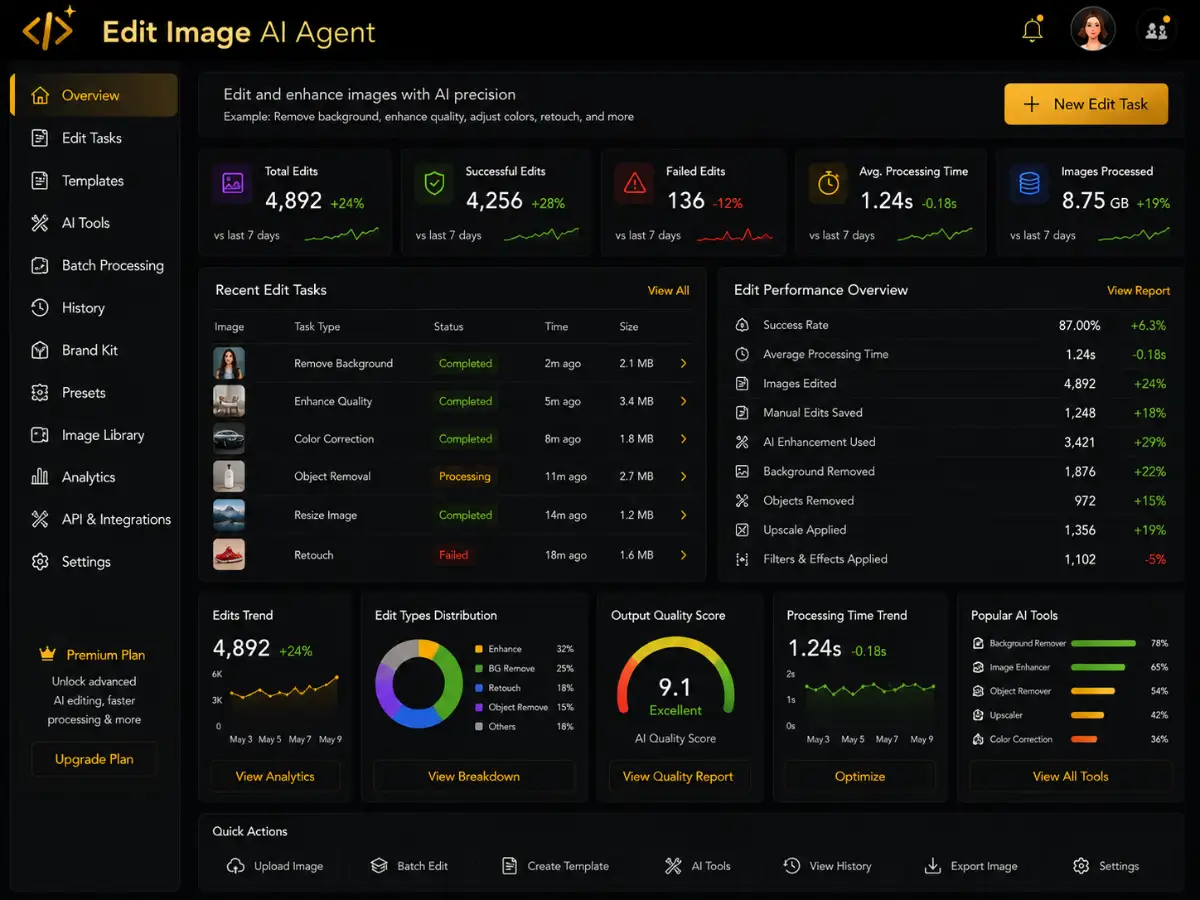Screen dimensions: 1200x900
Task: Click the Images Processed database icon
Action: 1029,185
